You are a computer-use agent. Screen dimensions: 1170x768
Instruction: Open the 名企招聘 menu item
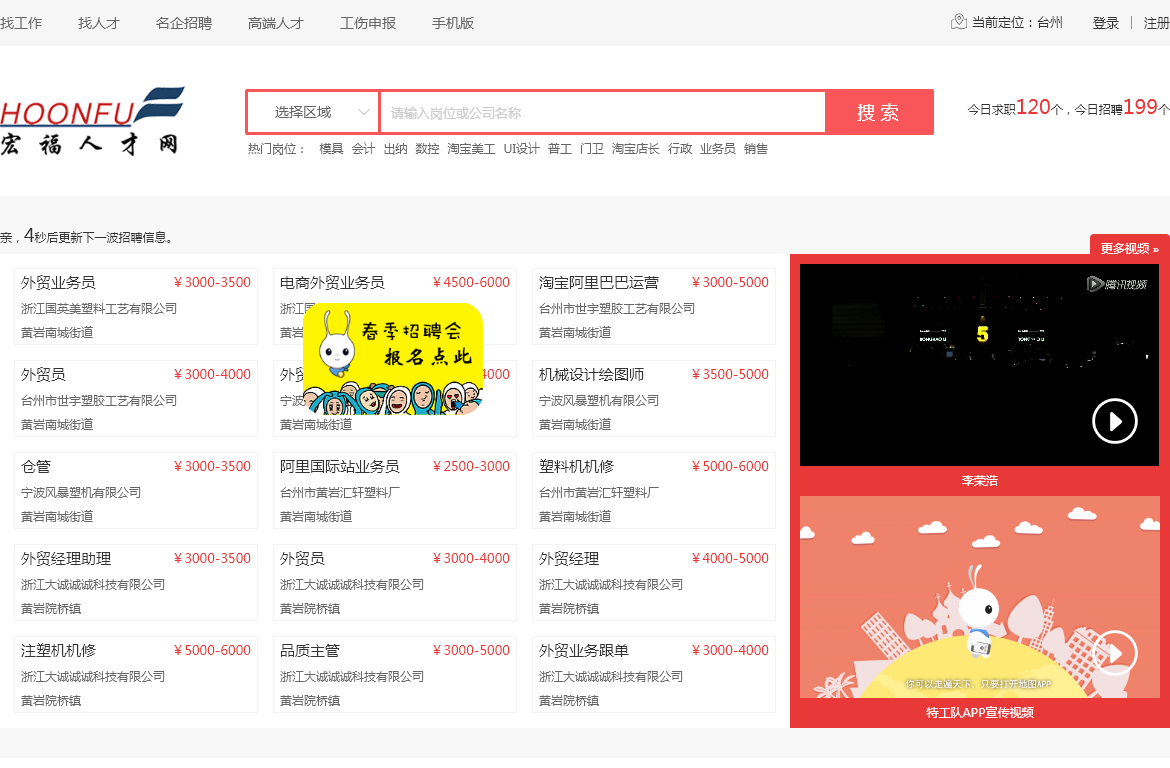click(x=184, y=23)
